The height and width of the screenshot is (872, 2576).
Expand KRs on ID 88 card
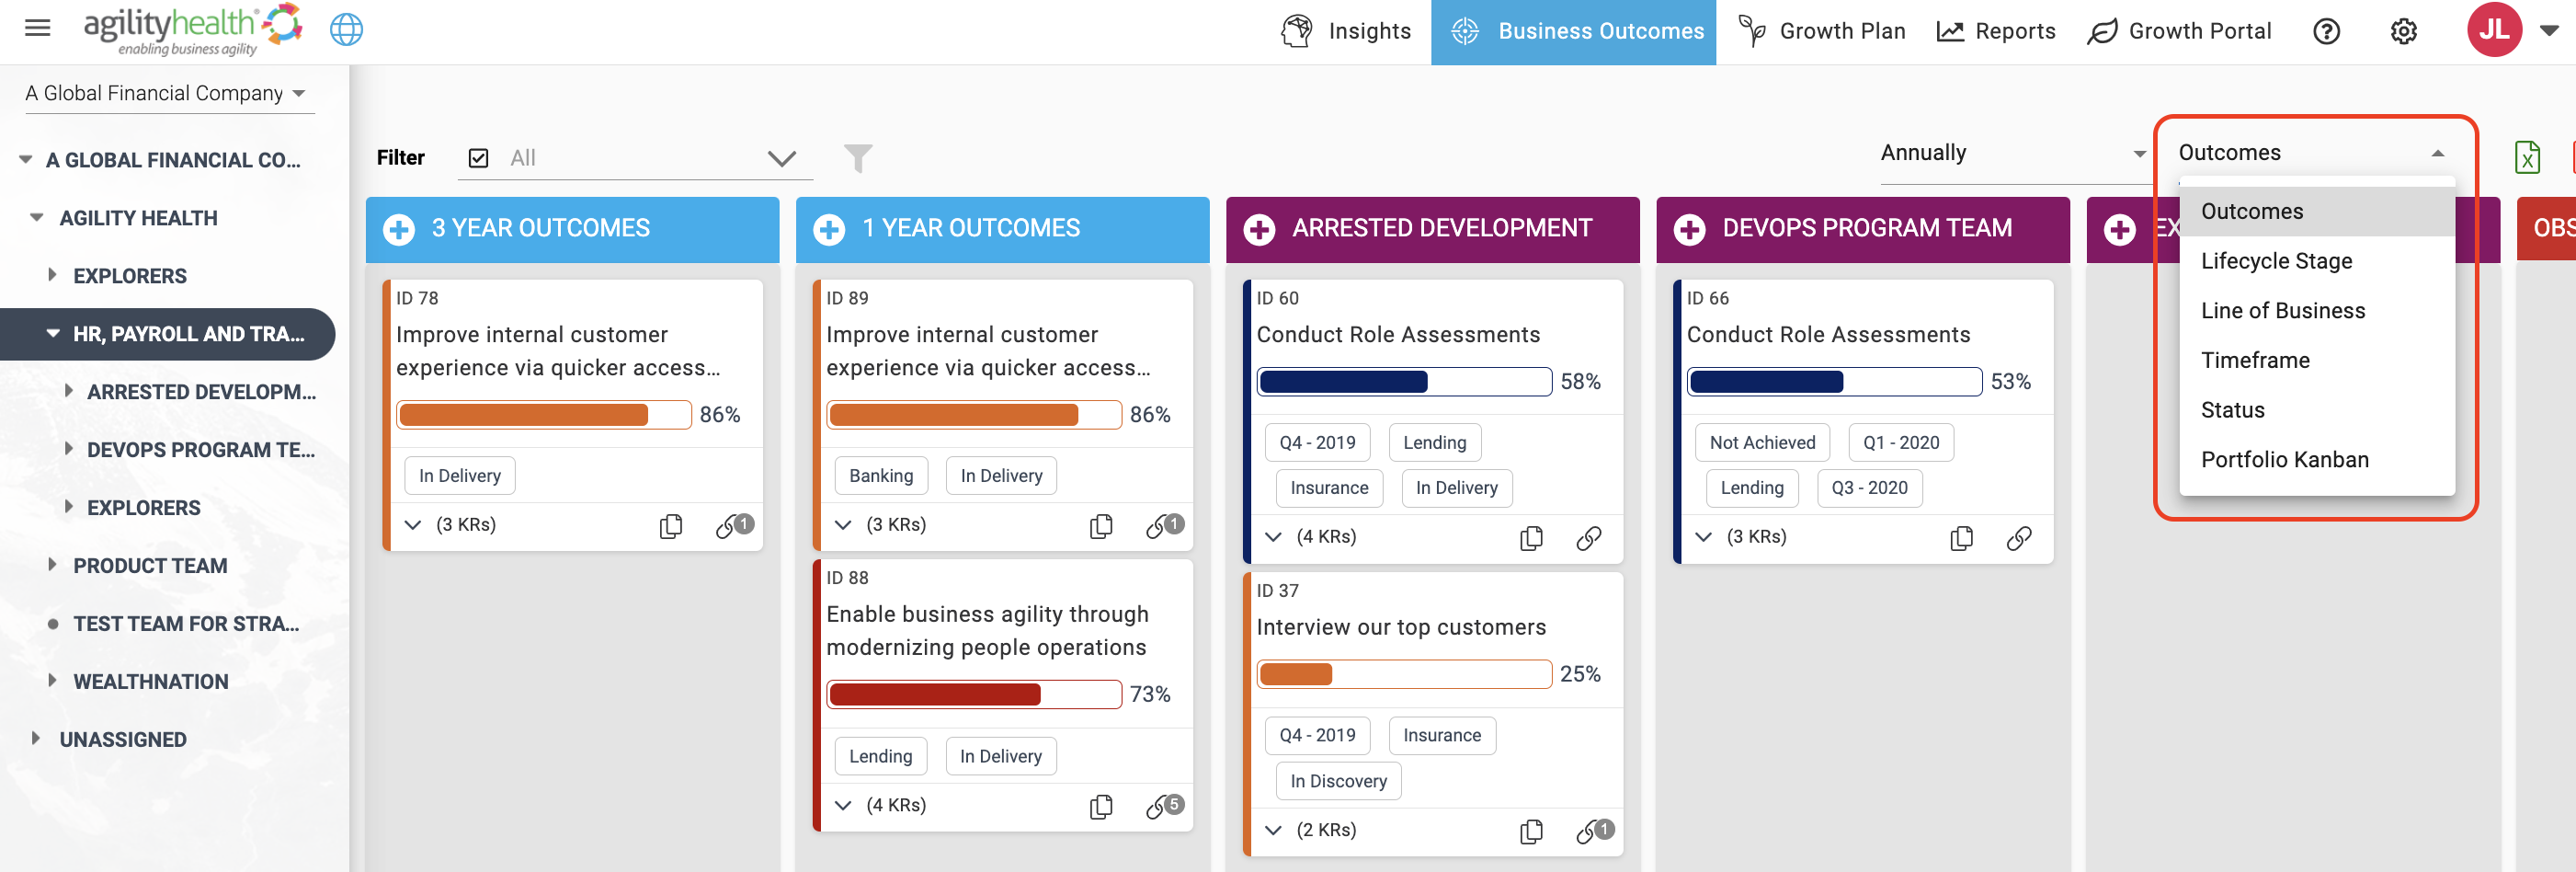843,805
